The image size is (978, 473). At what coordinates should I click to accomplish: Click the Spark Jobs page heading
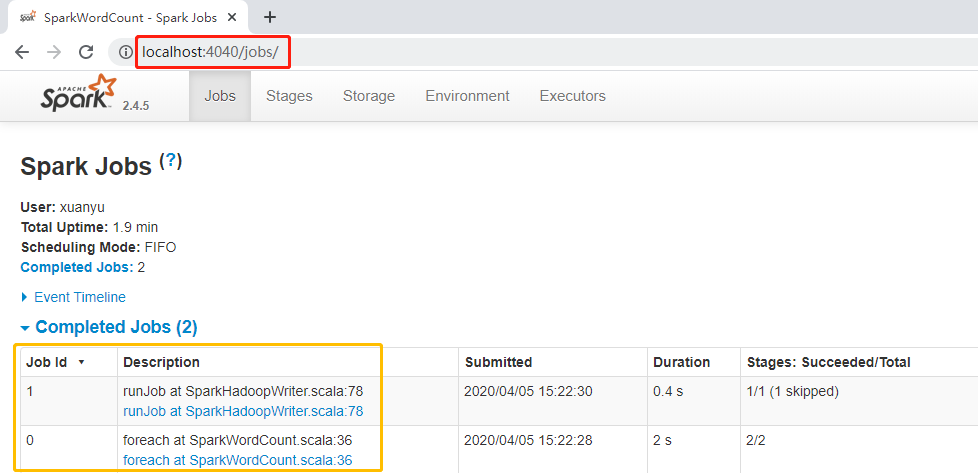point(86,167)
